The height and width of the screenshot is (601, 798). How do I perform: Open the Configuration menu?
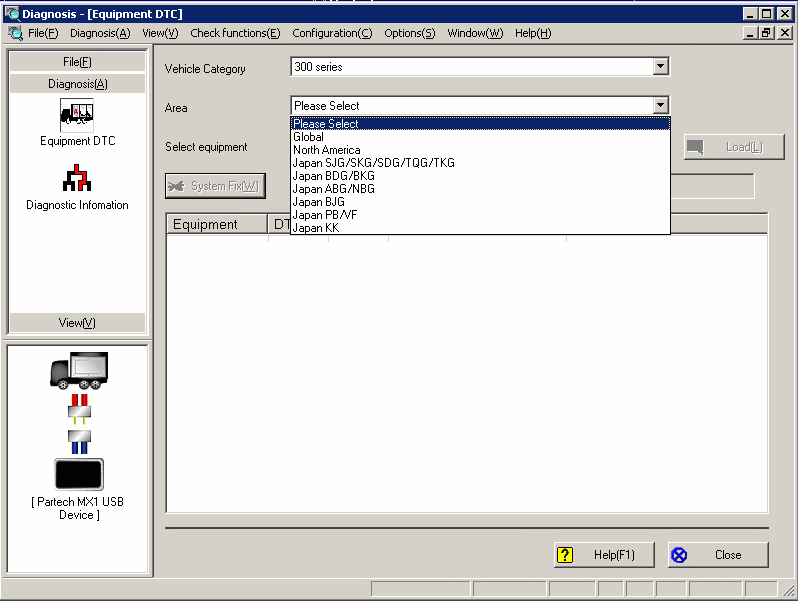tap(332, 33)
